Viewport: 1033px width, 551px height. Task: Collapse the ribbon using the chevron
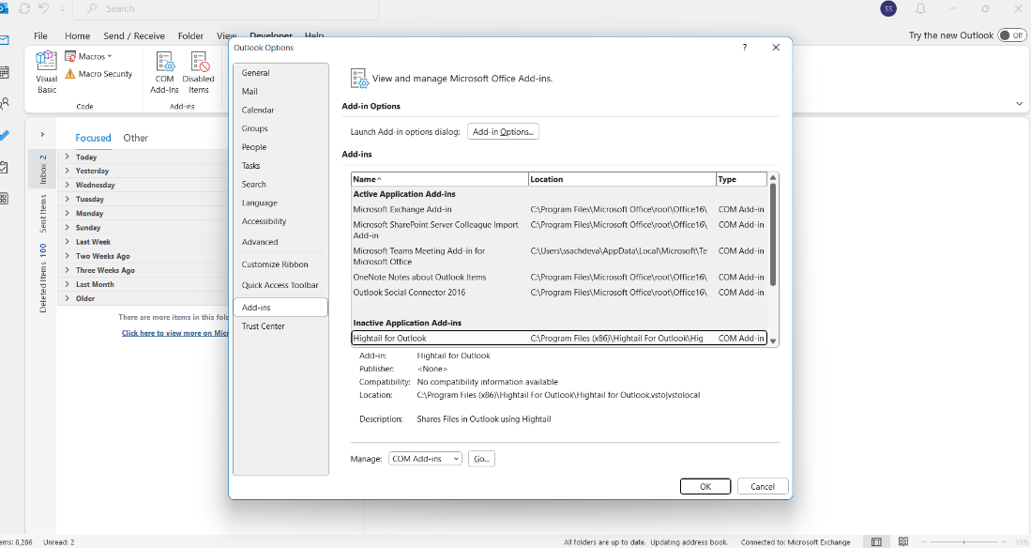(1019, 103)
